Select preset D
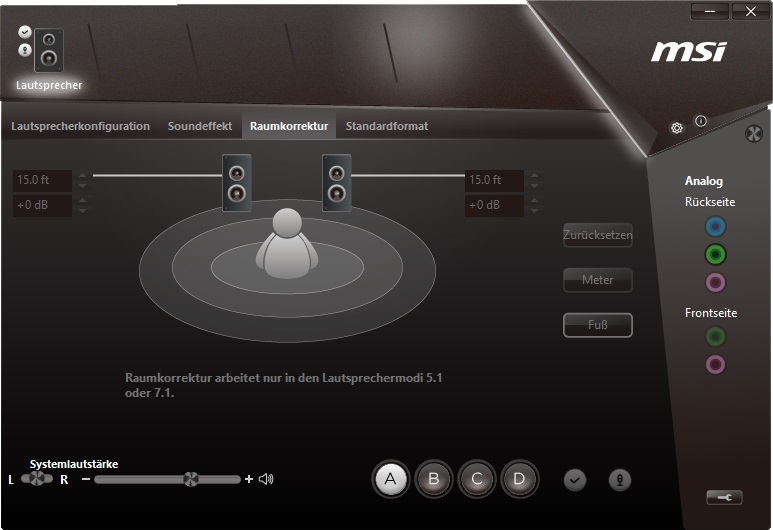773x530 pixels. [520, 479]
